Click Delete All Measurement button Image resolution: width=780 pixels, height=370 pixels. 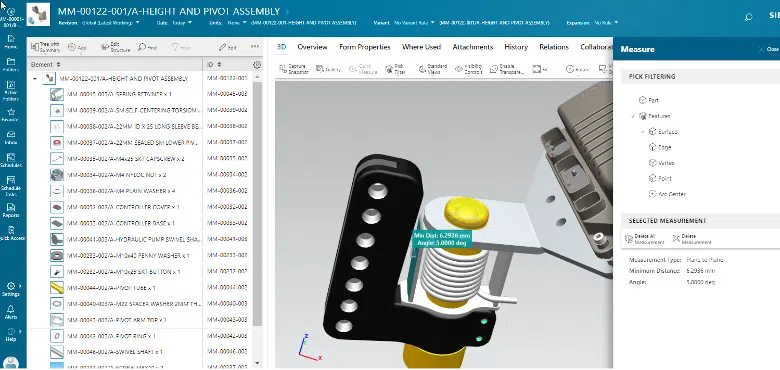pos(645,239)
